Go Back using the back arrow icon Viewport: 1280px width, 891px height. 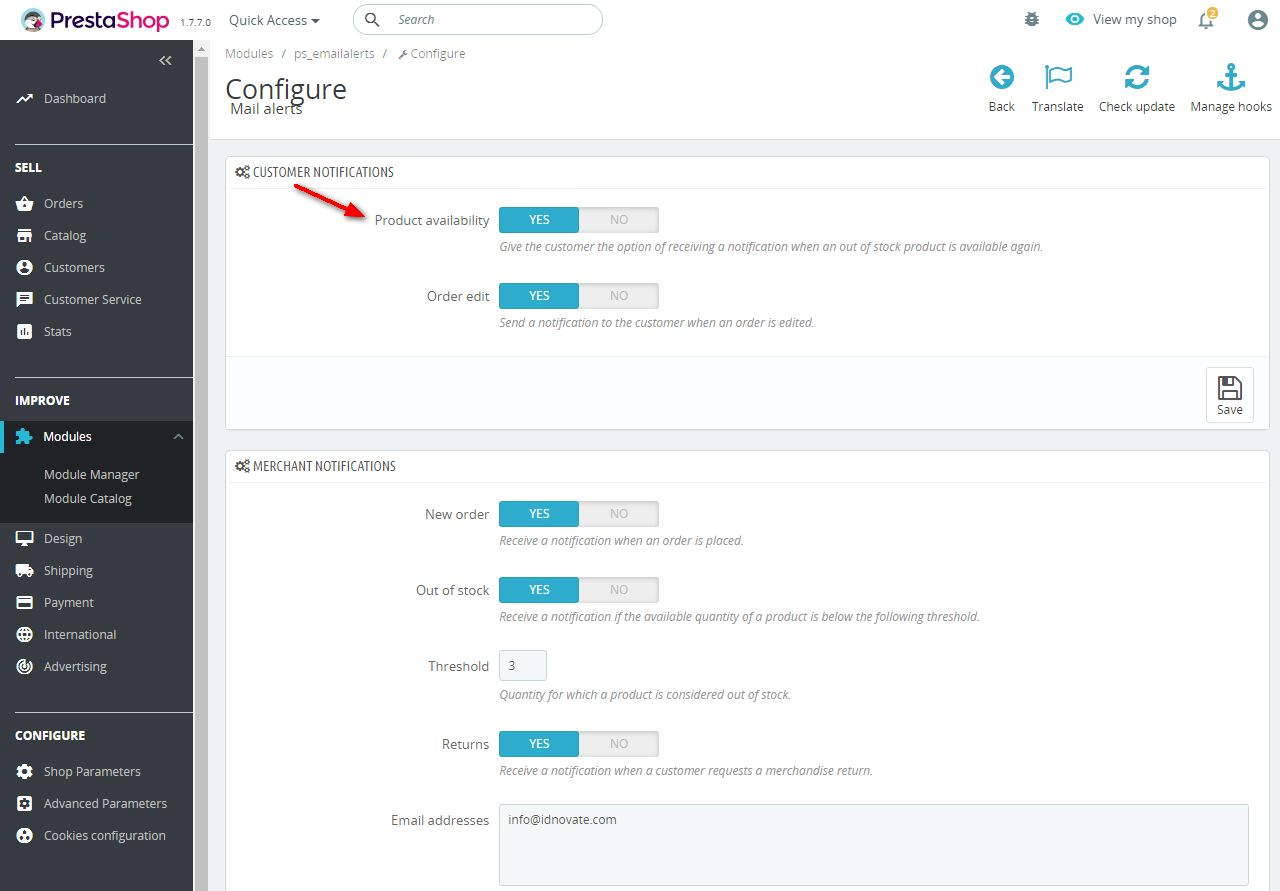[x=1001, y=86]
